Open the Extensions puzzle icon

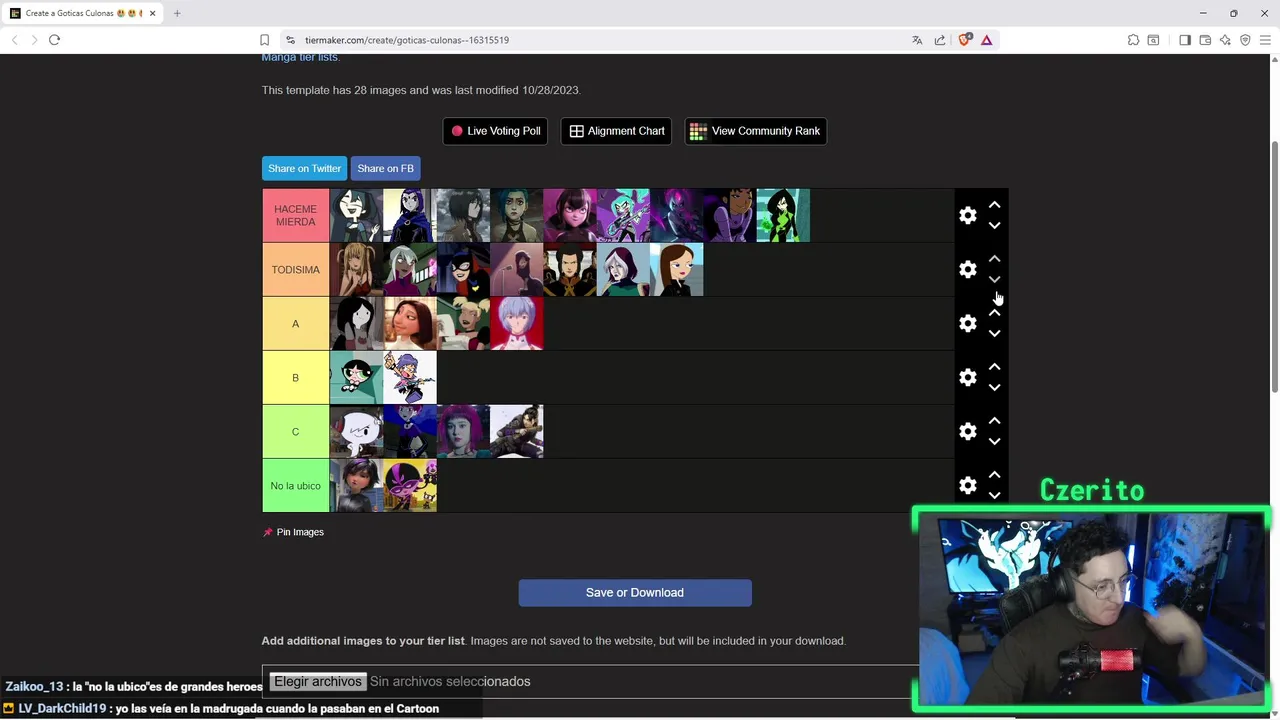[x=1133, y=40]
